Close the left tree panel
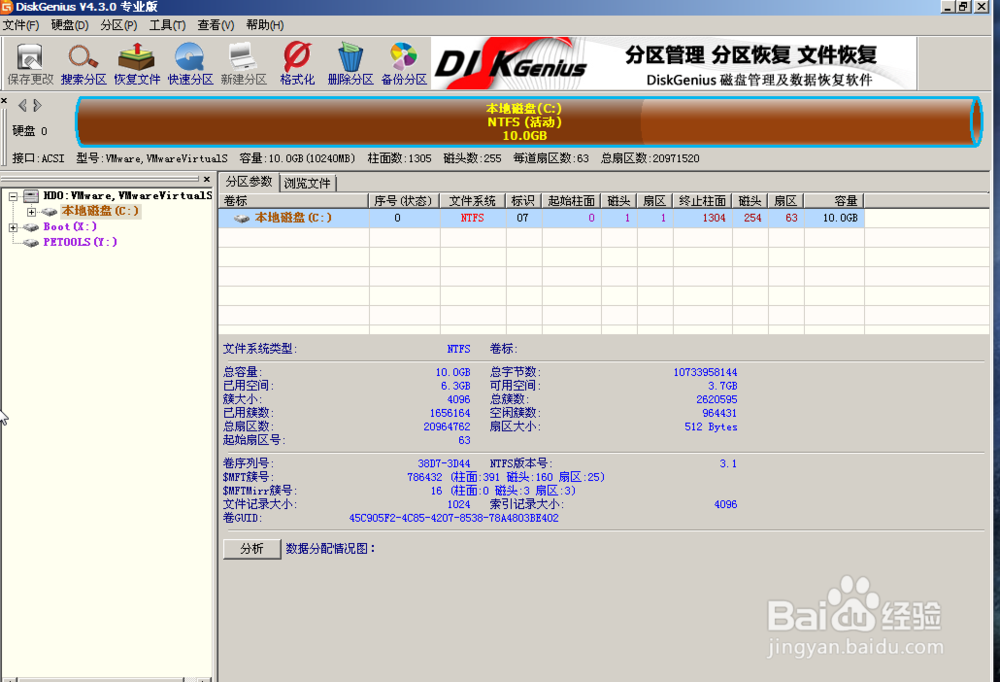Image resolution: width=1000 pixels, height=682 pixels. 207,179
